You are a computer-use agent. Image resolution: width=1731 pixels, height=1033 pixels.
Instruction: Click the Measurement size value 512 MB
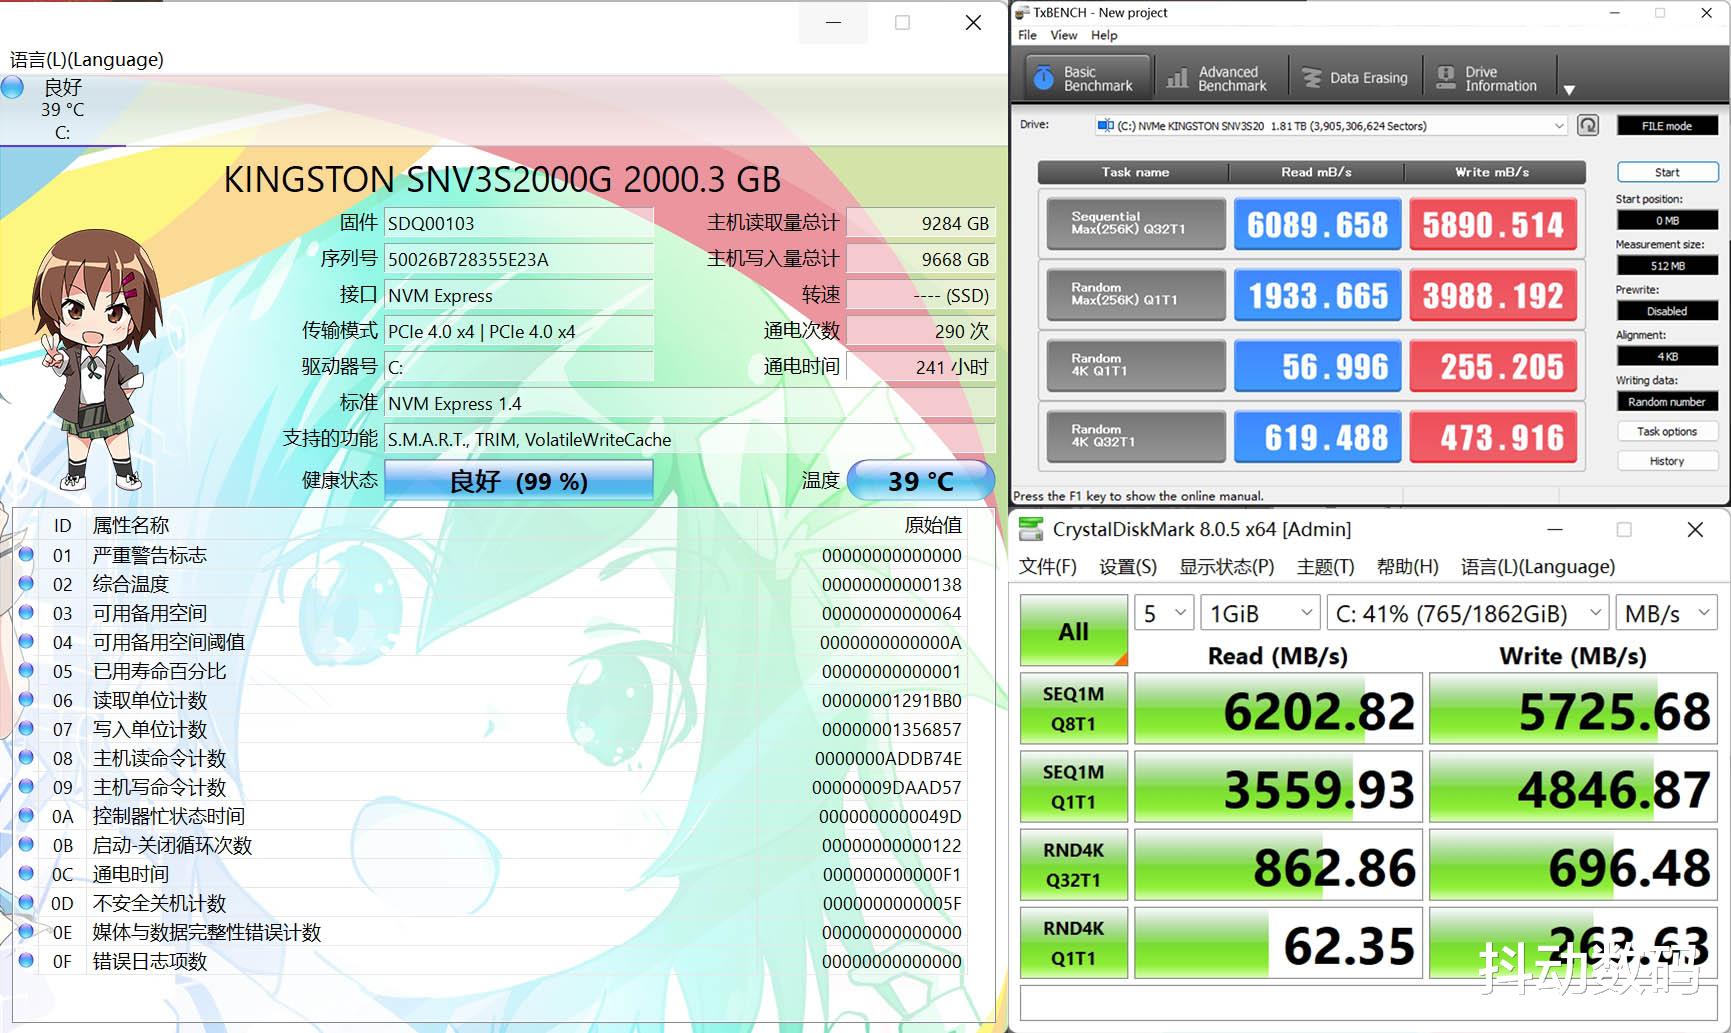[1667, 266]
